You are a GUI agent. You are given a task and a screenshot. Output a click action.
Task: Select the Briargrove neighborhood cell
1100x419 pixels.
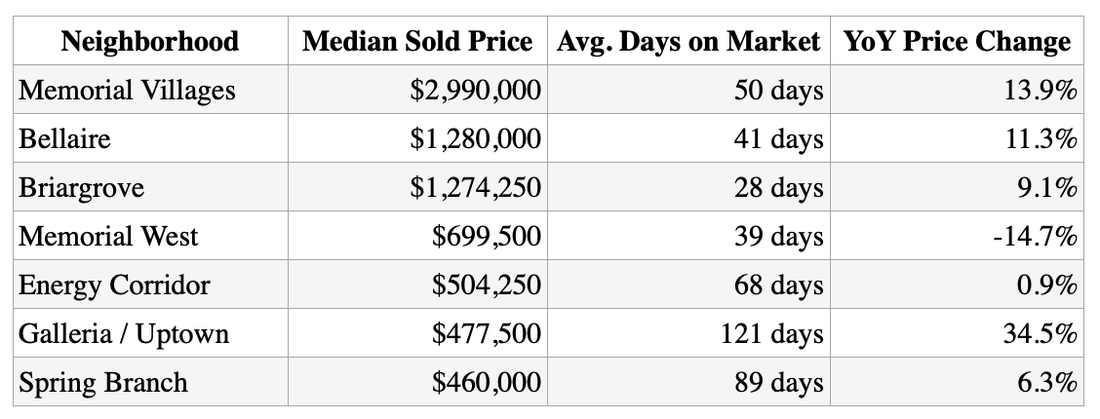point(150,187)
